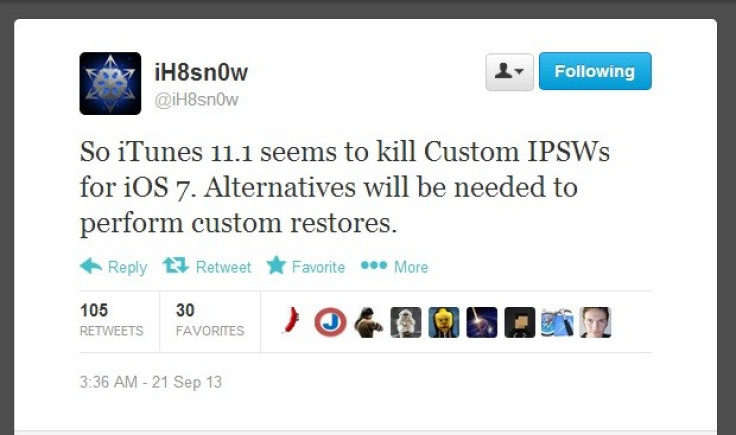Screen dimensions: 736x435
Task: View the 30 favorites list
Action: pos(210,320)
